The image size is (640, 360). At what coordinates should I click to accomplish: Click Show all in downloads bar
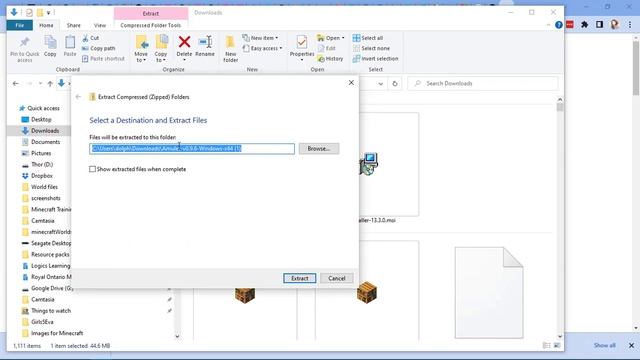click(604, 346)
